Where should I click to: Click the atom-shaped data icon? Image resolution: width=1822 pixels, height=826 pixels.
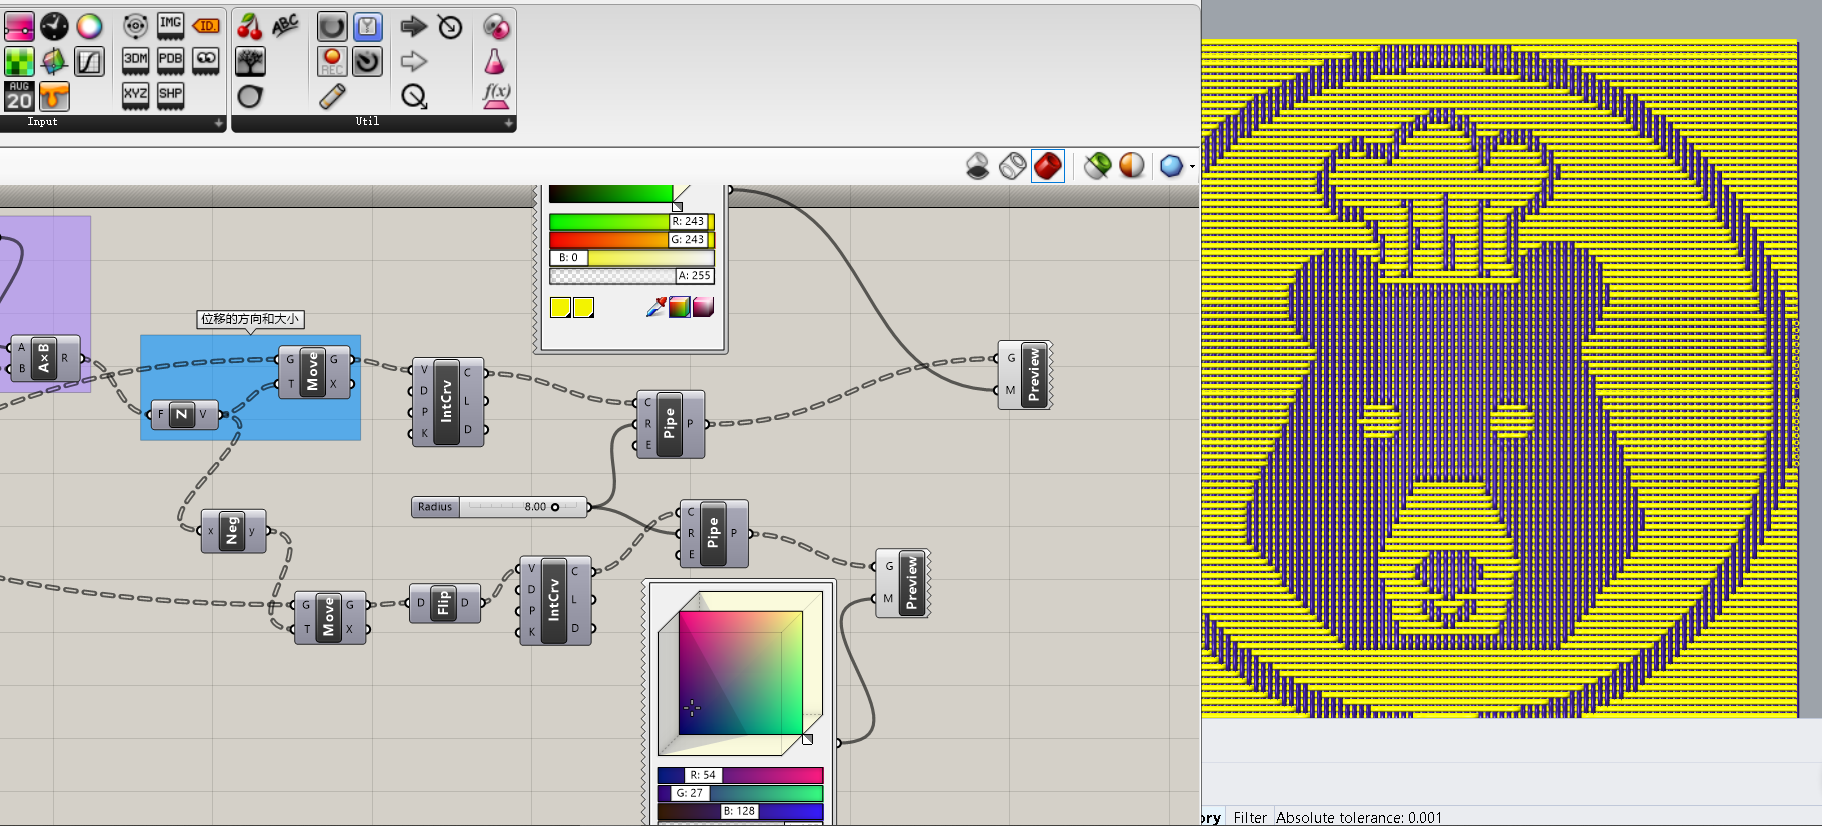pos(135,26)
